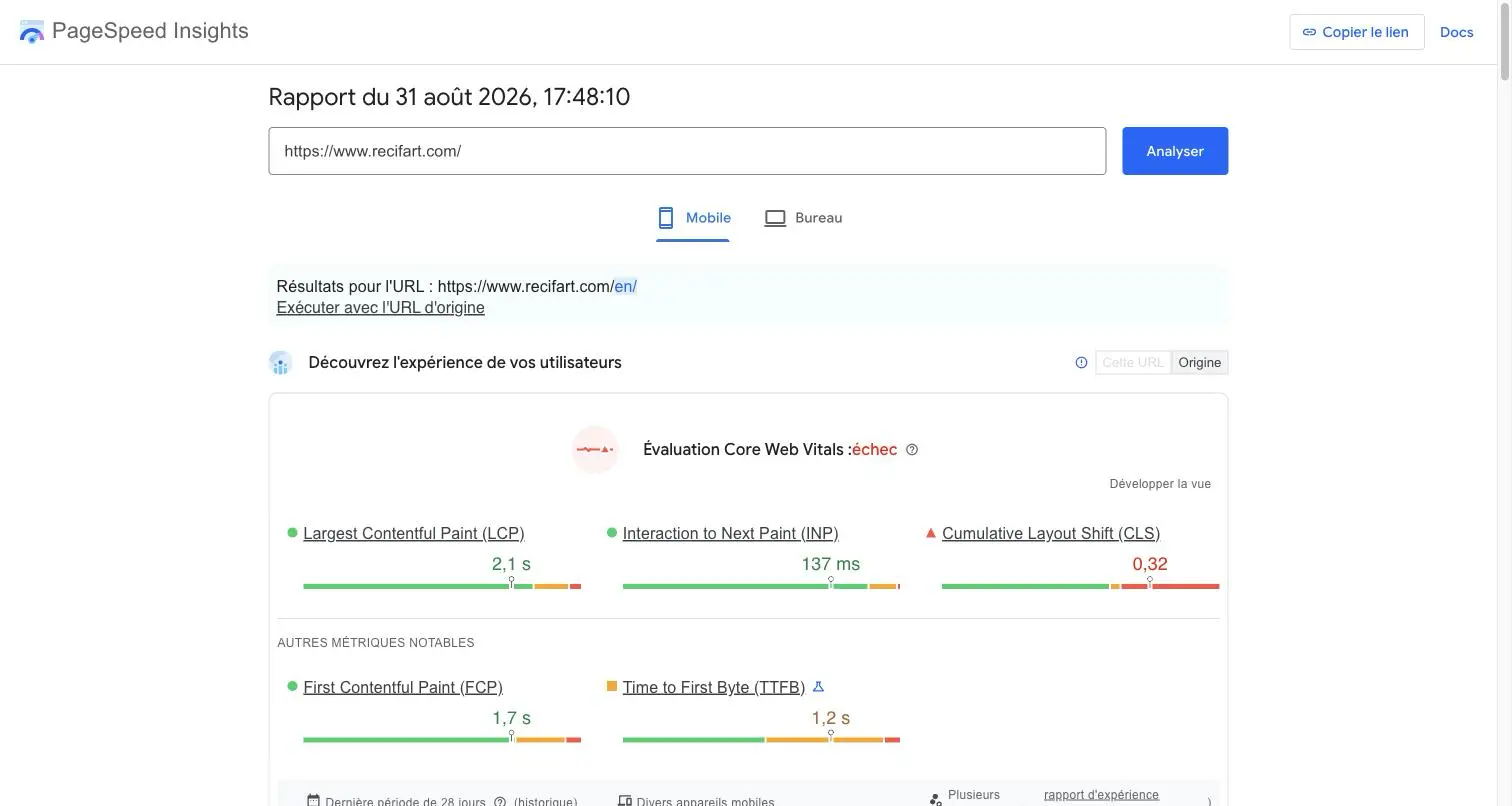Image resolution: width=1512 pixels, height=806 pixels.
Task: Click the PageSpeed Insights logo icon
Action: 32,32
